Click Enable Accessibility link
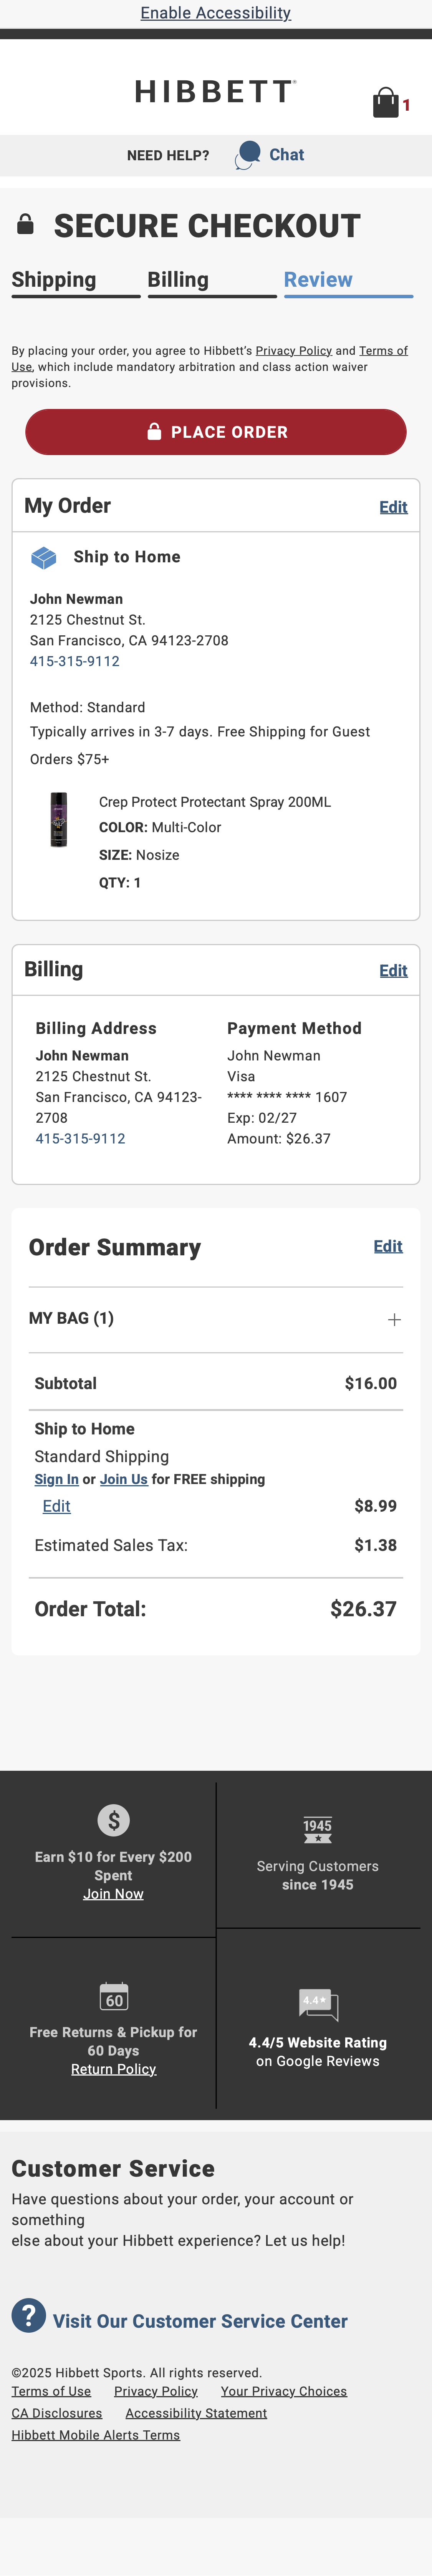Screen dimensions: 432x2576 click(216, 13)
